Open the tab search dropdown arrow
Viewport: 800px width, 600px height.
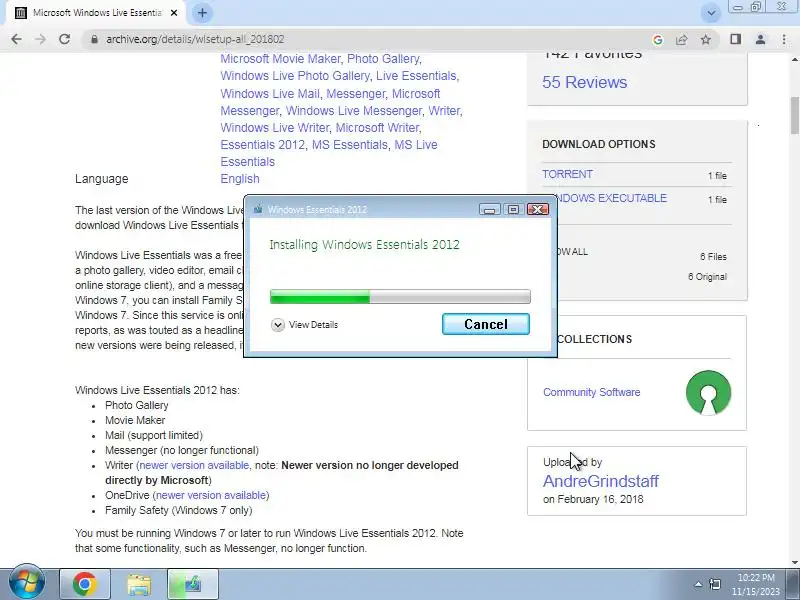(711, 13)
